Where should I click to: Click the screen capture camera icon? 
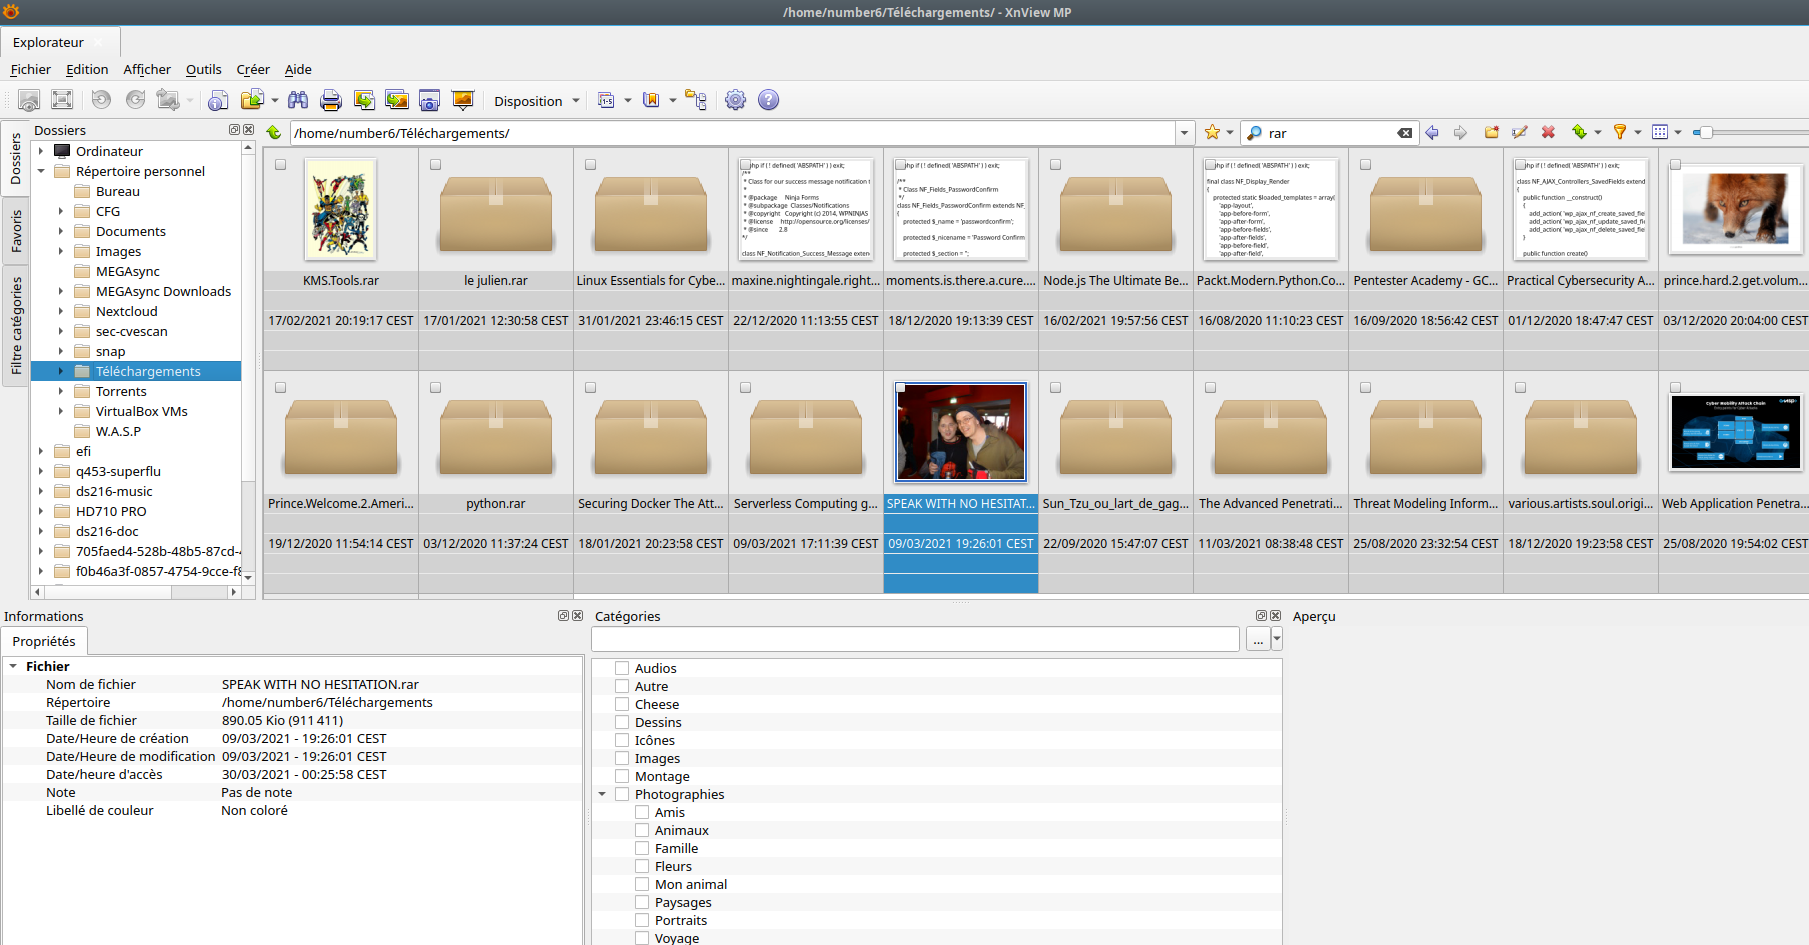click(429, 100)
